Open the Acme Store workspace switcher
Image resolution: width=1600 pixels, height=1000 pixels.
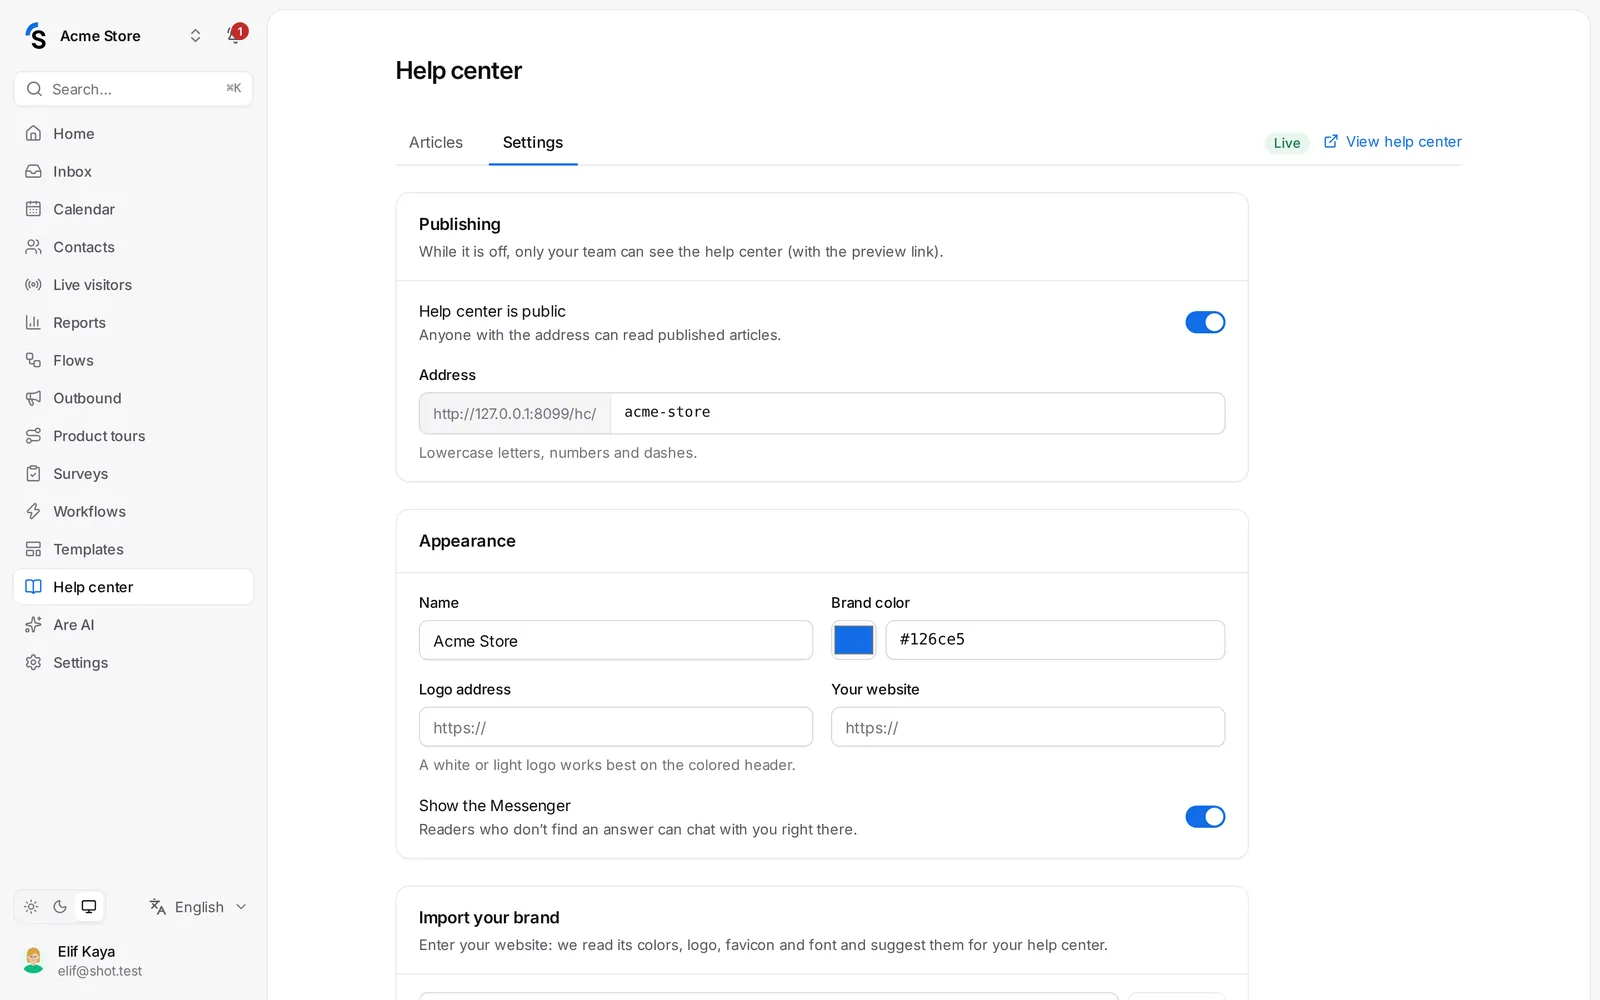[x=113, y=36]
